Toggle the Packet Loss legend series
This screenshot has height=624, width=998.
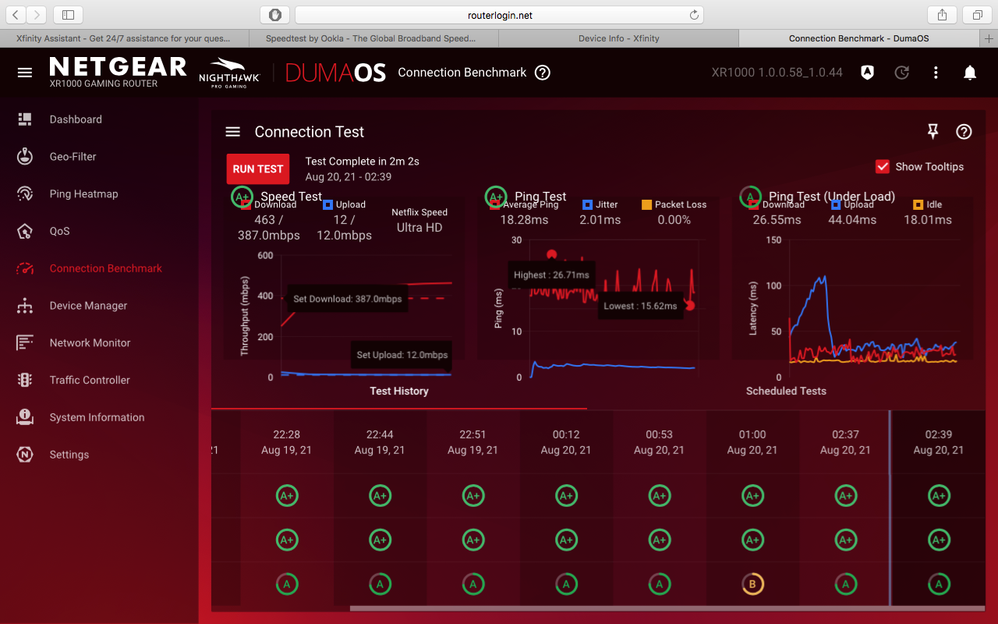click(x=674, y=204)
